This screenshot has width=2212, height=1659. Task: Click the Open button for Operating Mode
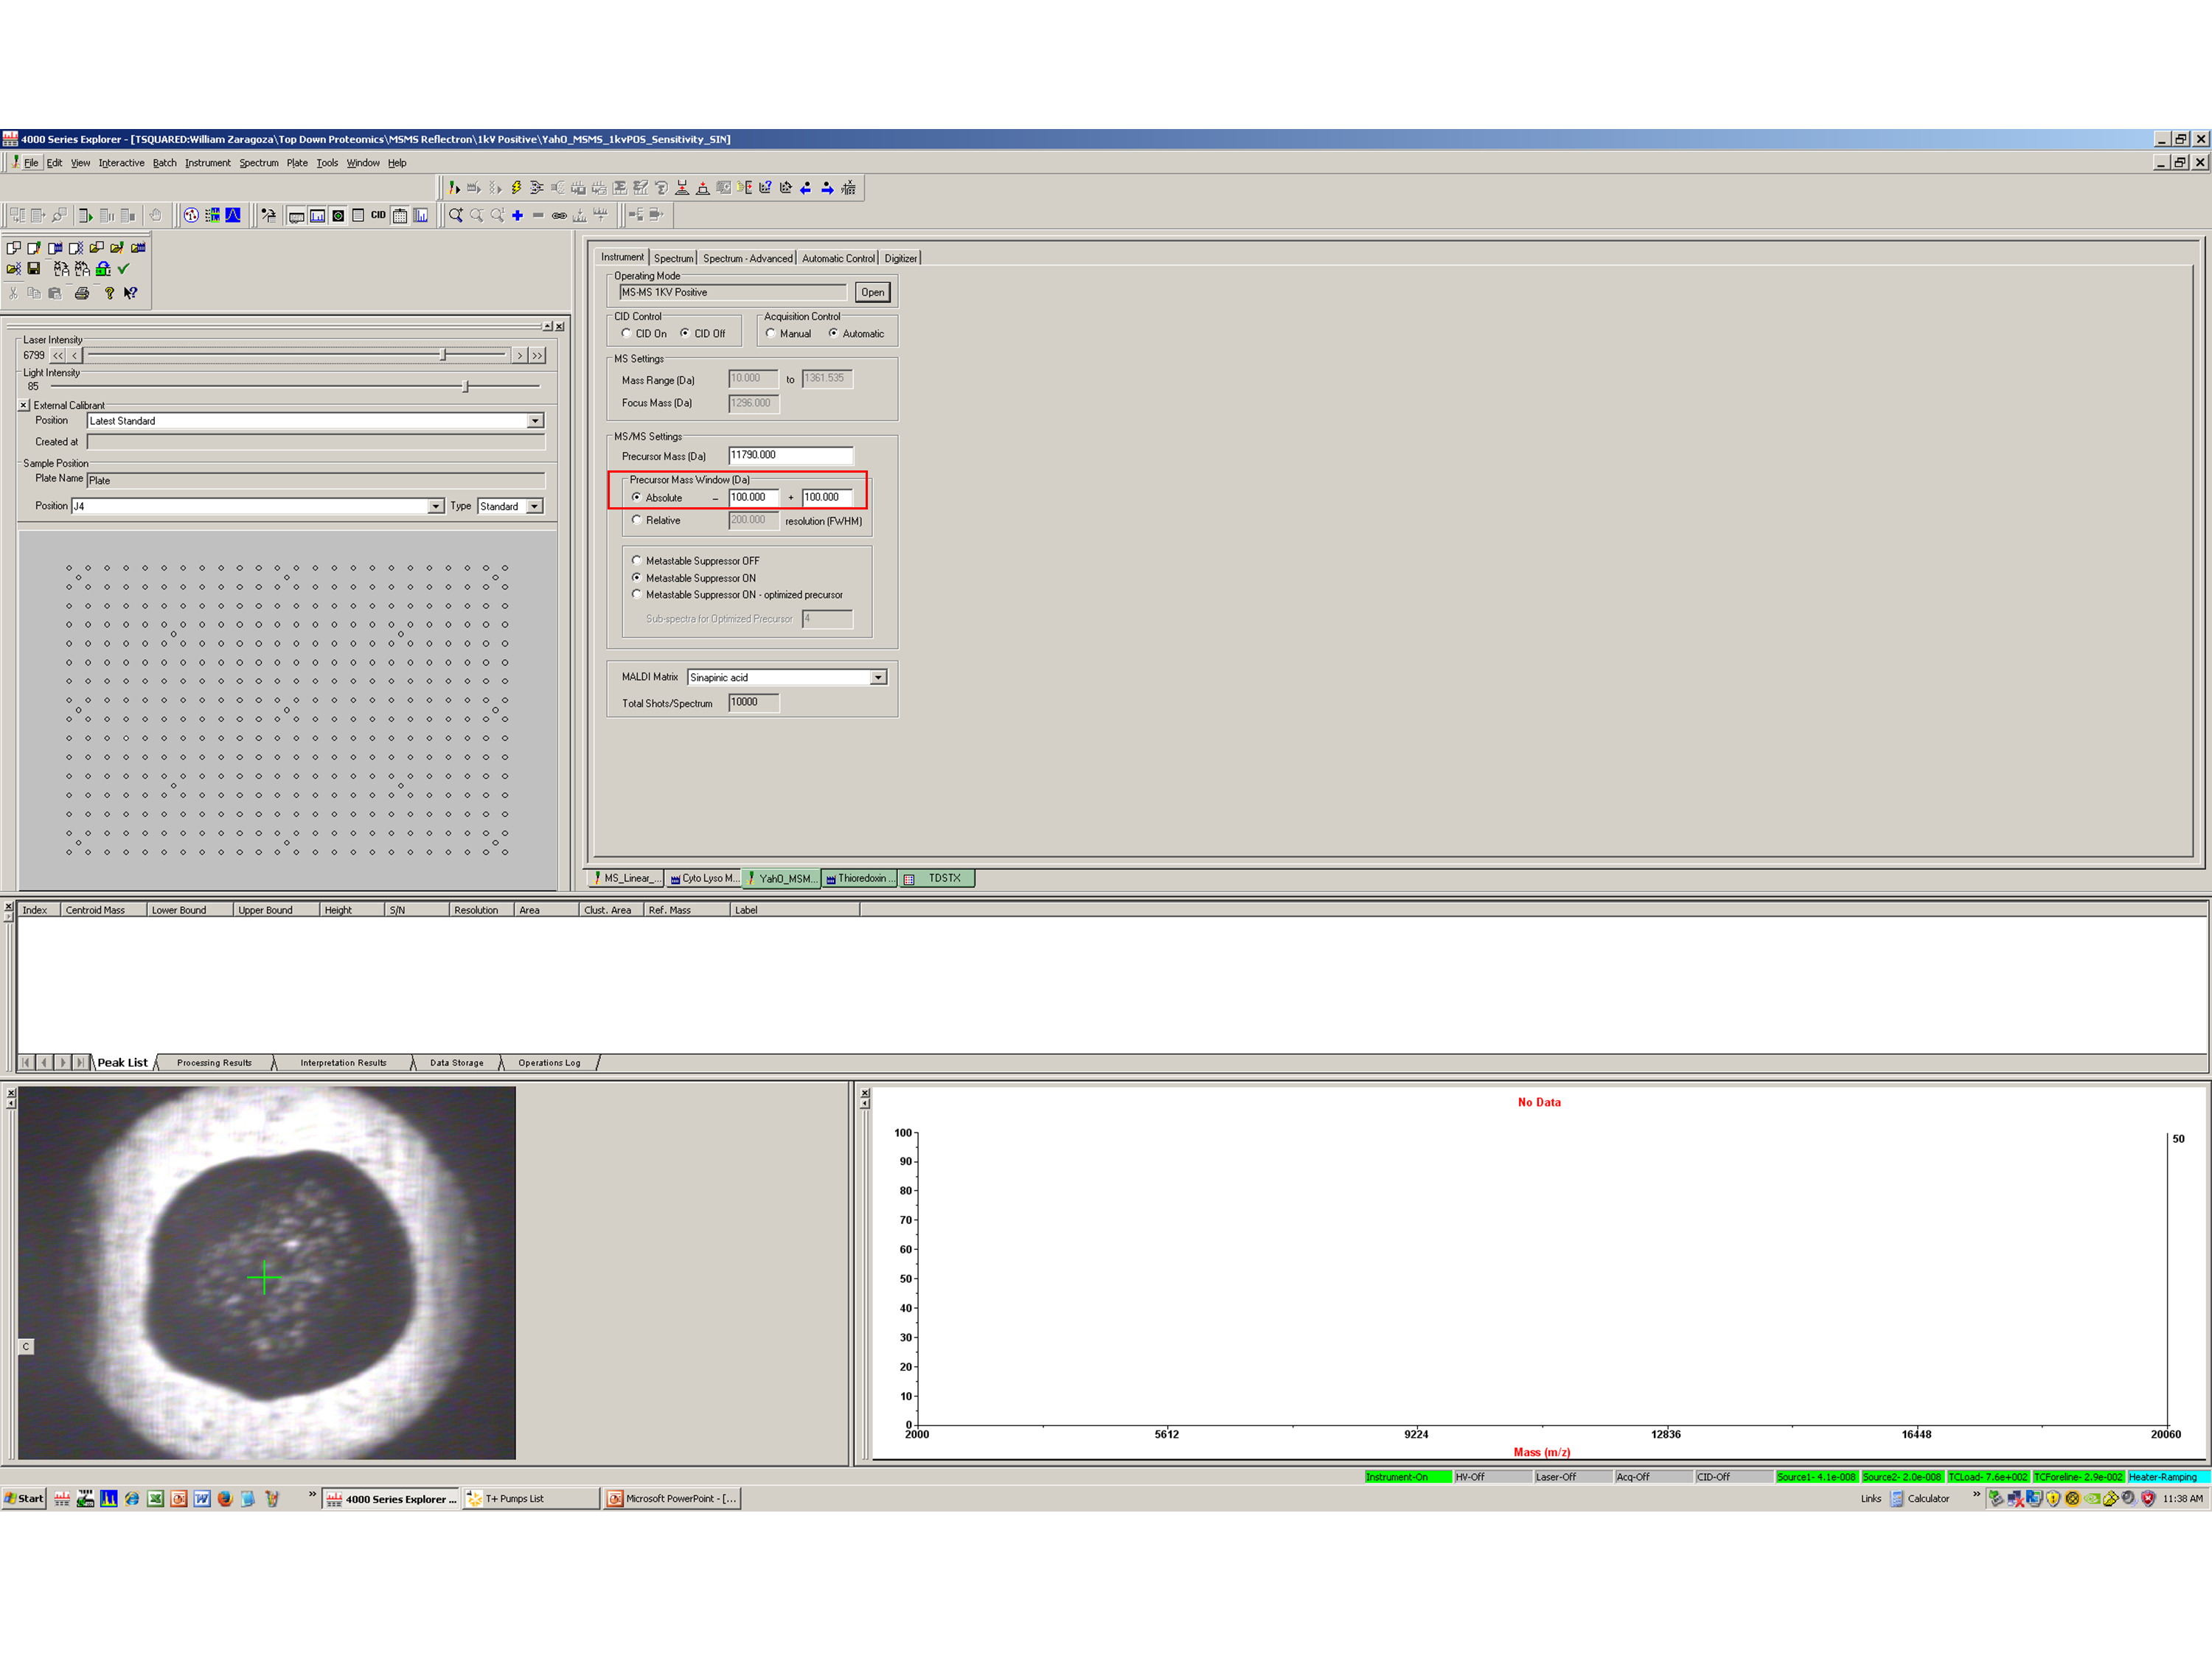[872, 292]
